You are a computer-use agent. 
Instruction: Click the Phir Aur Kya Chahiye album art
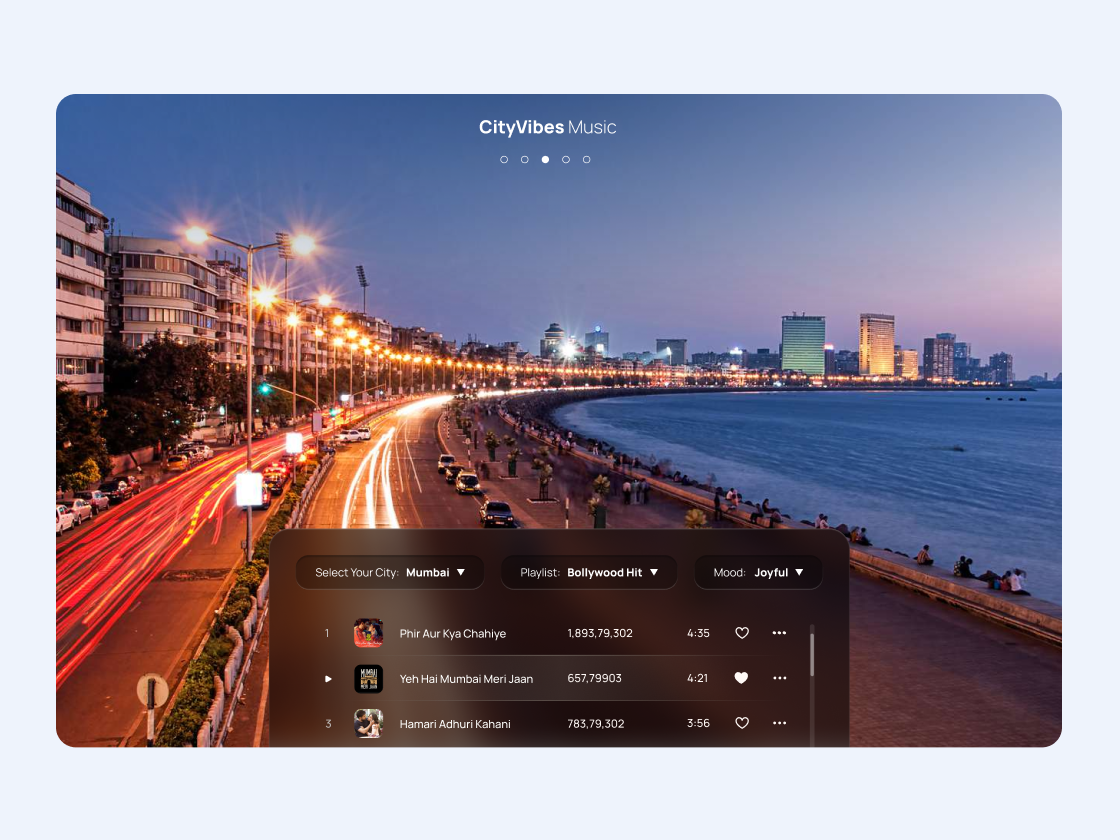click(369, 633)
